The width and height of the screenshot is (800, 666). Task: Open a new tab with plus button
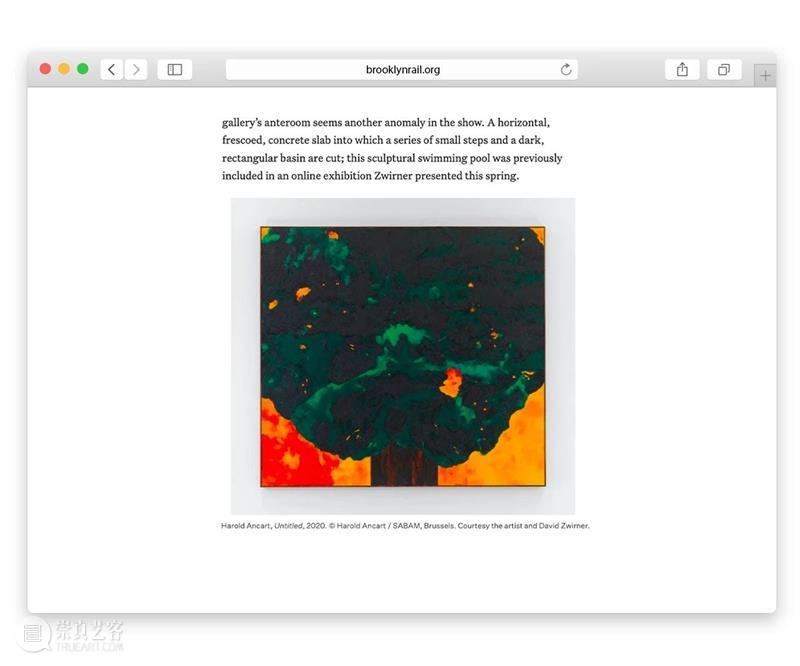[x=765, y=76]
